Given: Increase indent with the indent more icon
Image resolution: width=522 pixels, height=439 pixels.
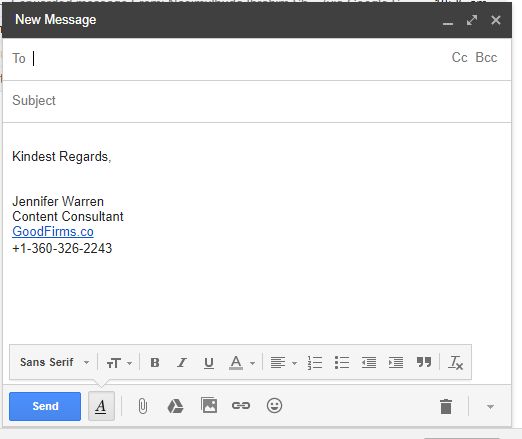Looking at the screenshot, I should 396,362.
